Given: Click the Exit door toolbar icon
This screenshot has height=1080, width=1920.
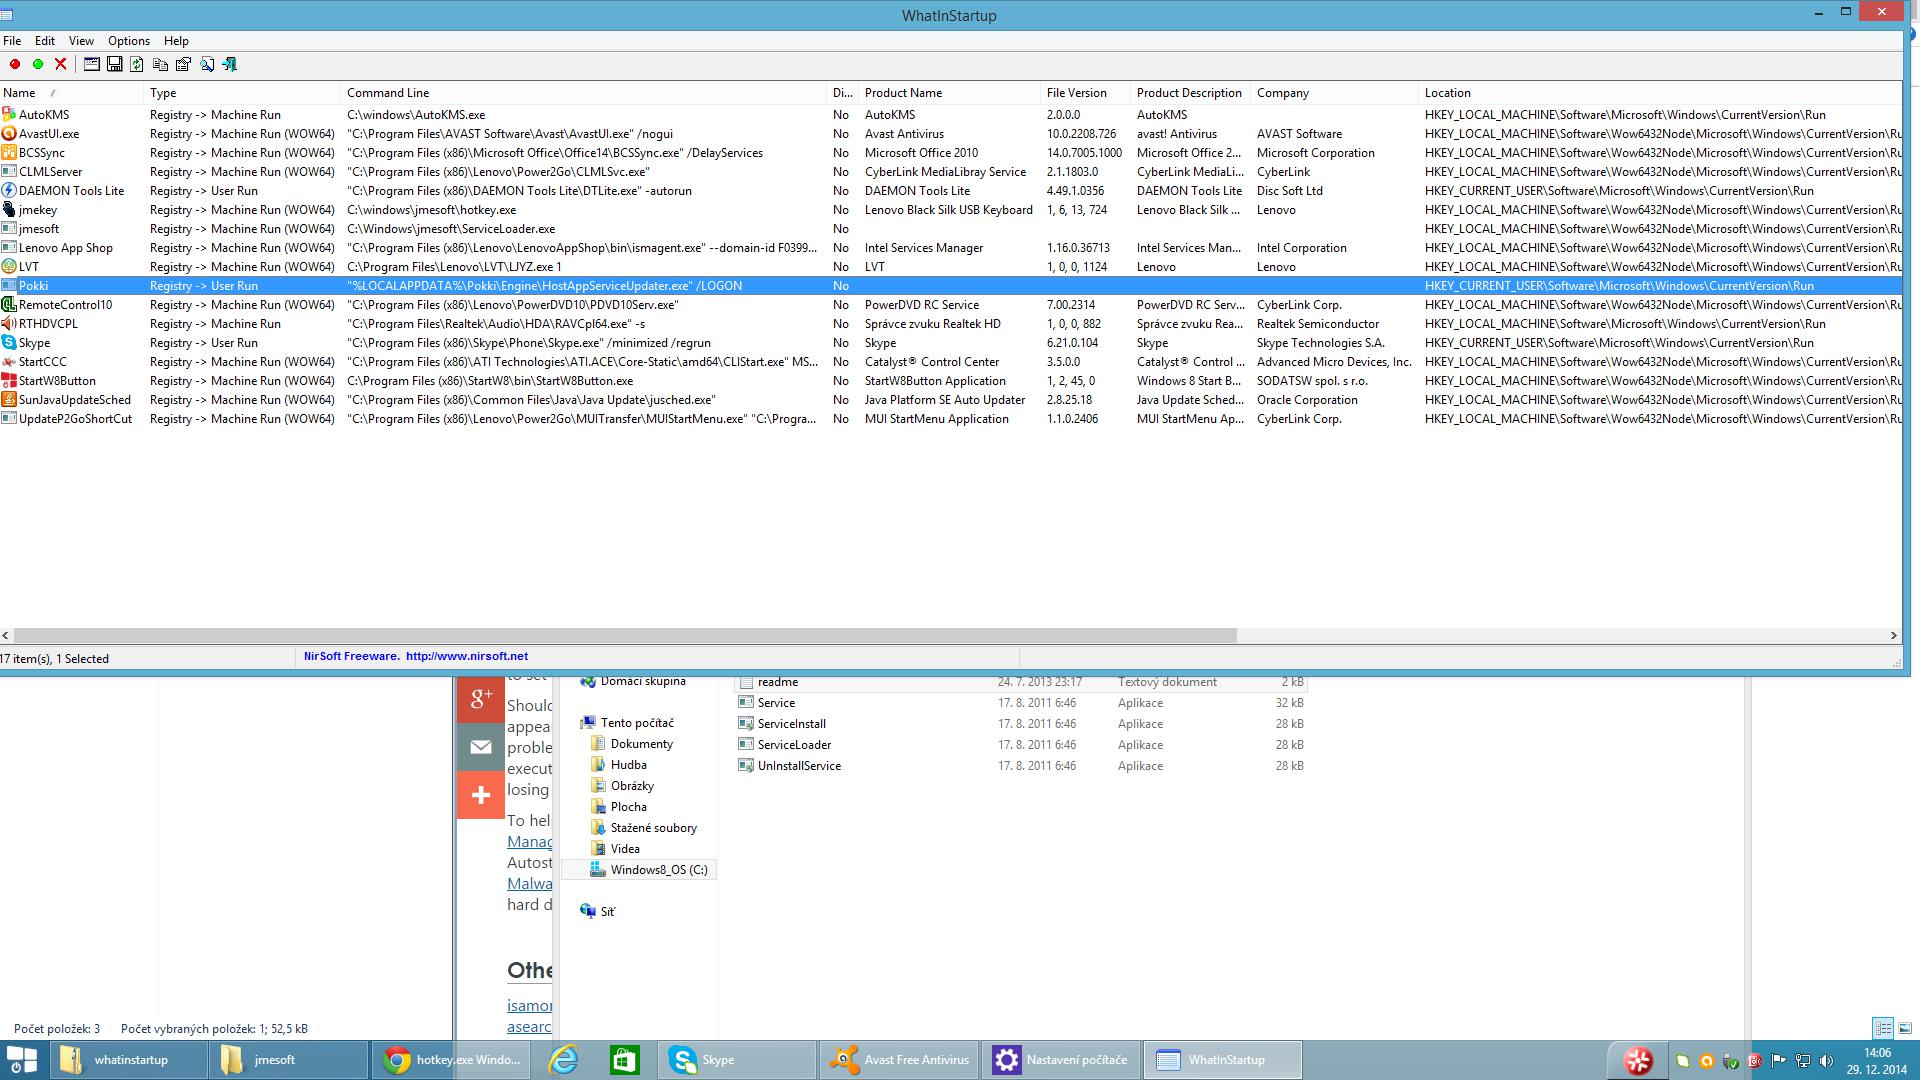Looking at the screenshot, I should [x=230, y=64].
